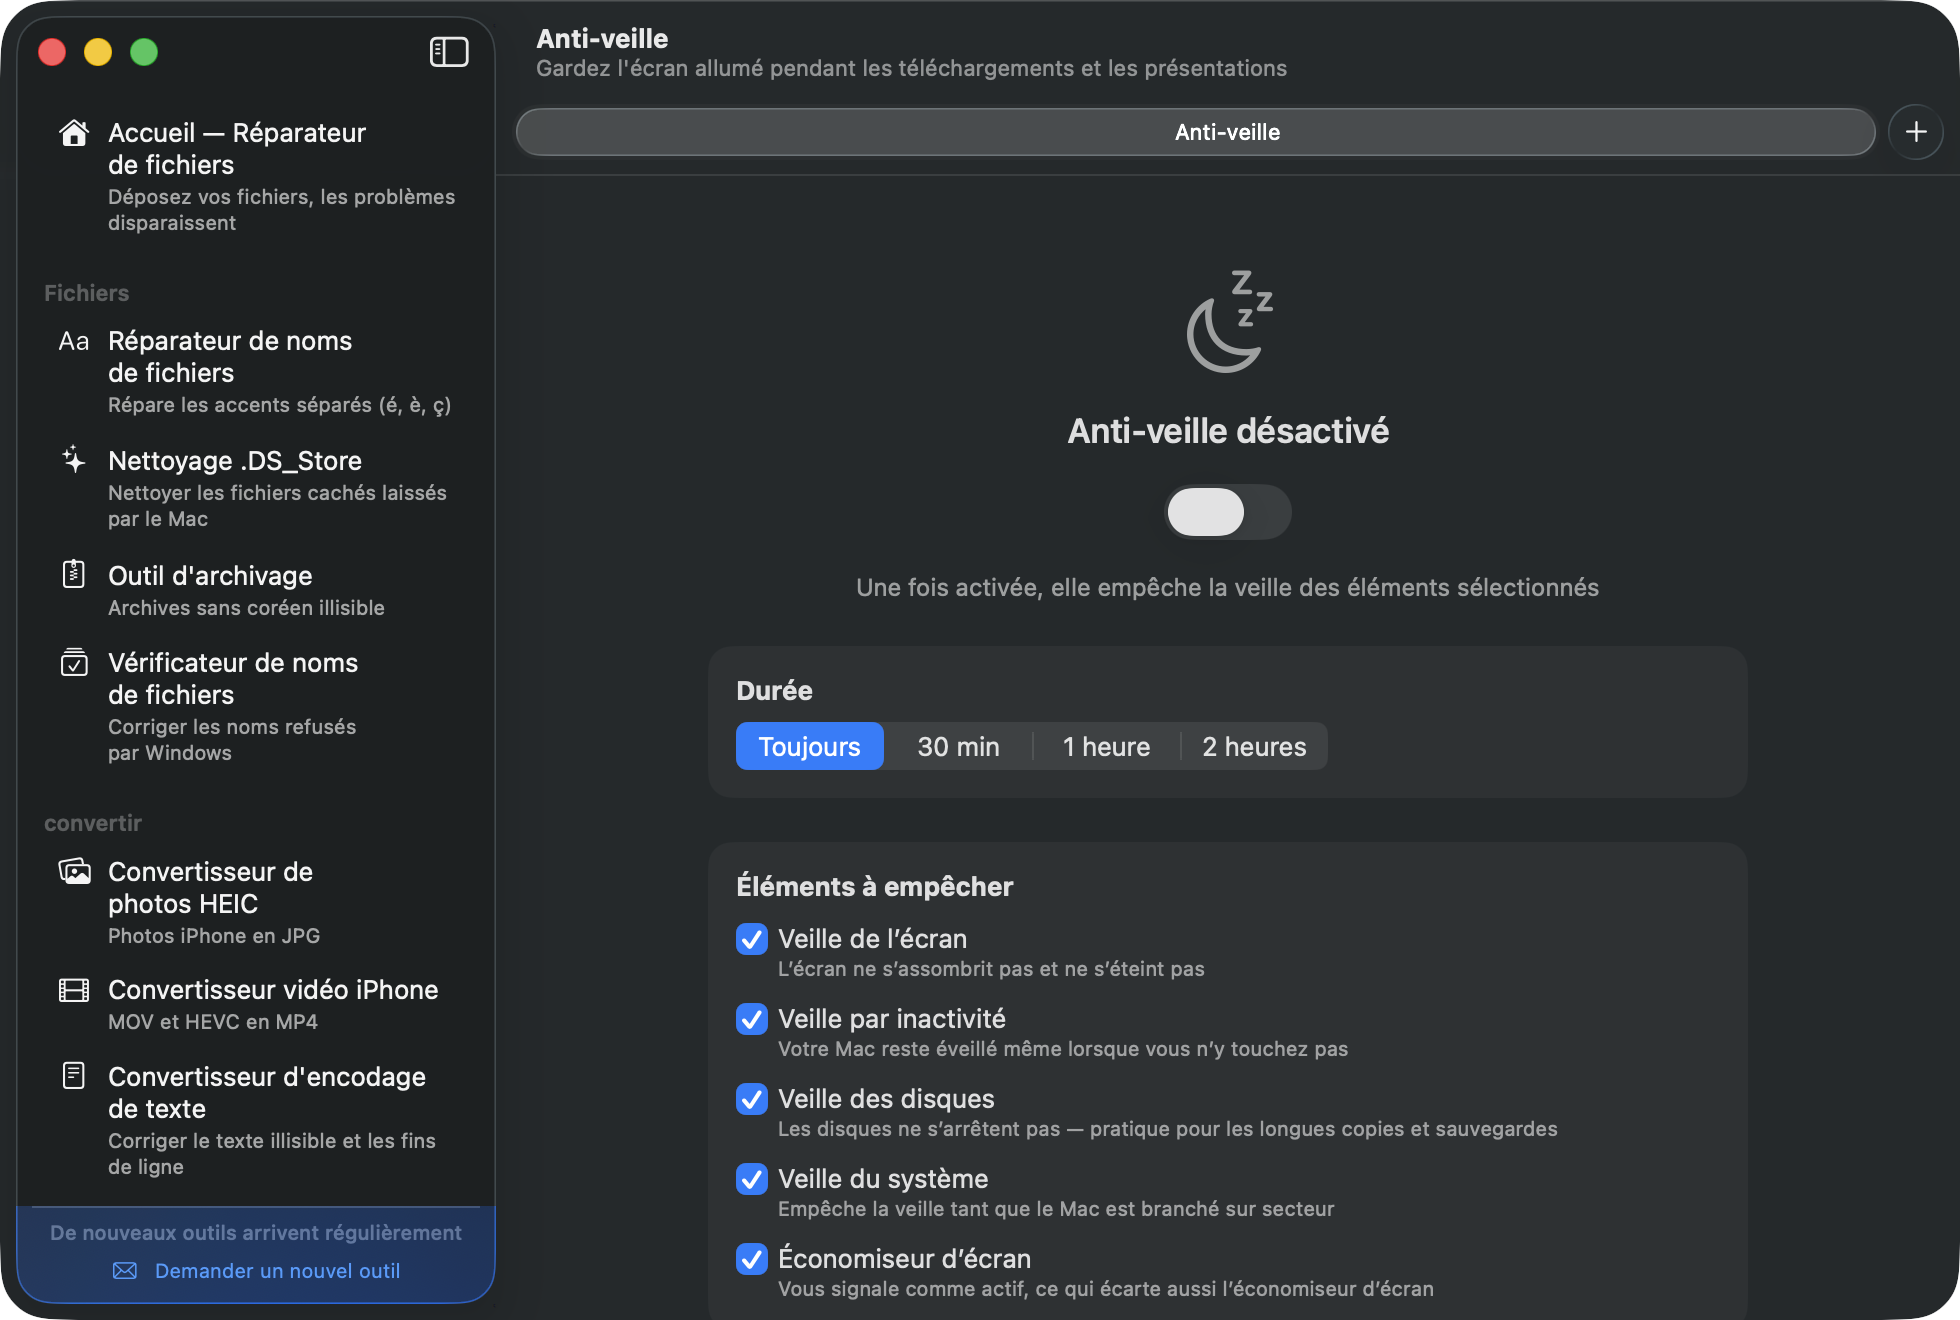Open Réparateur de noms de fichiers

click(256, 371)
